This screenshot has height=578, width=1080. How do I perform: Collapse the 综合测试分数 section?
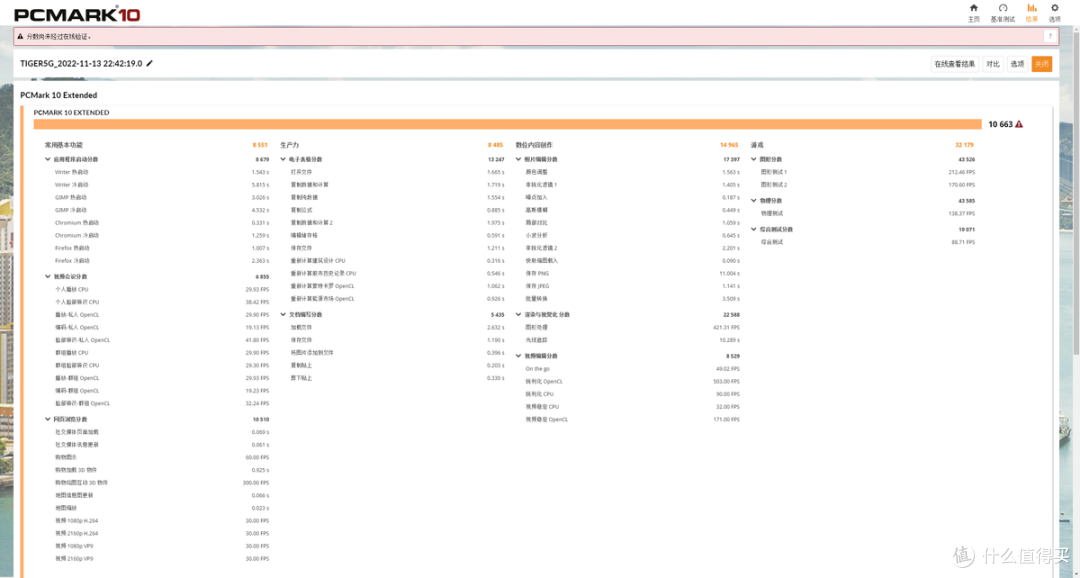point(754,229)
